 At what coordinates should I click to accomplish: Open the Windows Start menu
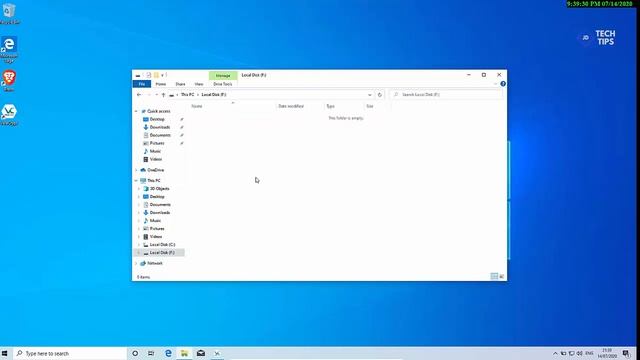5,353
